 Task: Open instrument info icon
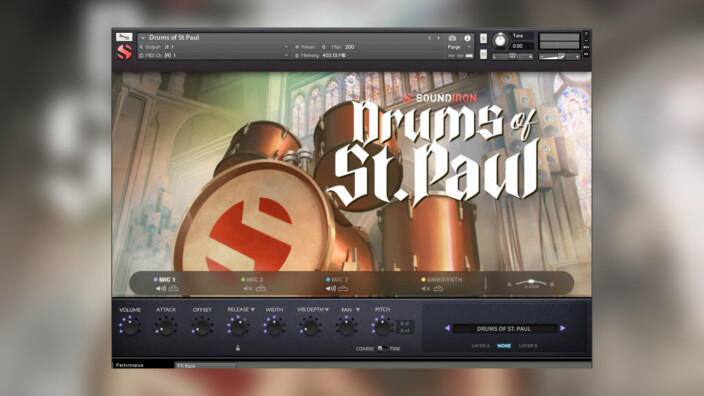467,38
